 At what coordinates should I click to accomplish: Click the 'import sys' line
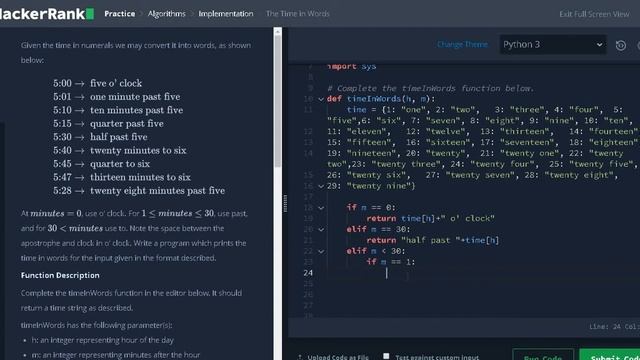pyautogui.click(x=351, y=66)
